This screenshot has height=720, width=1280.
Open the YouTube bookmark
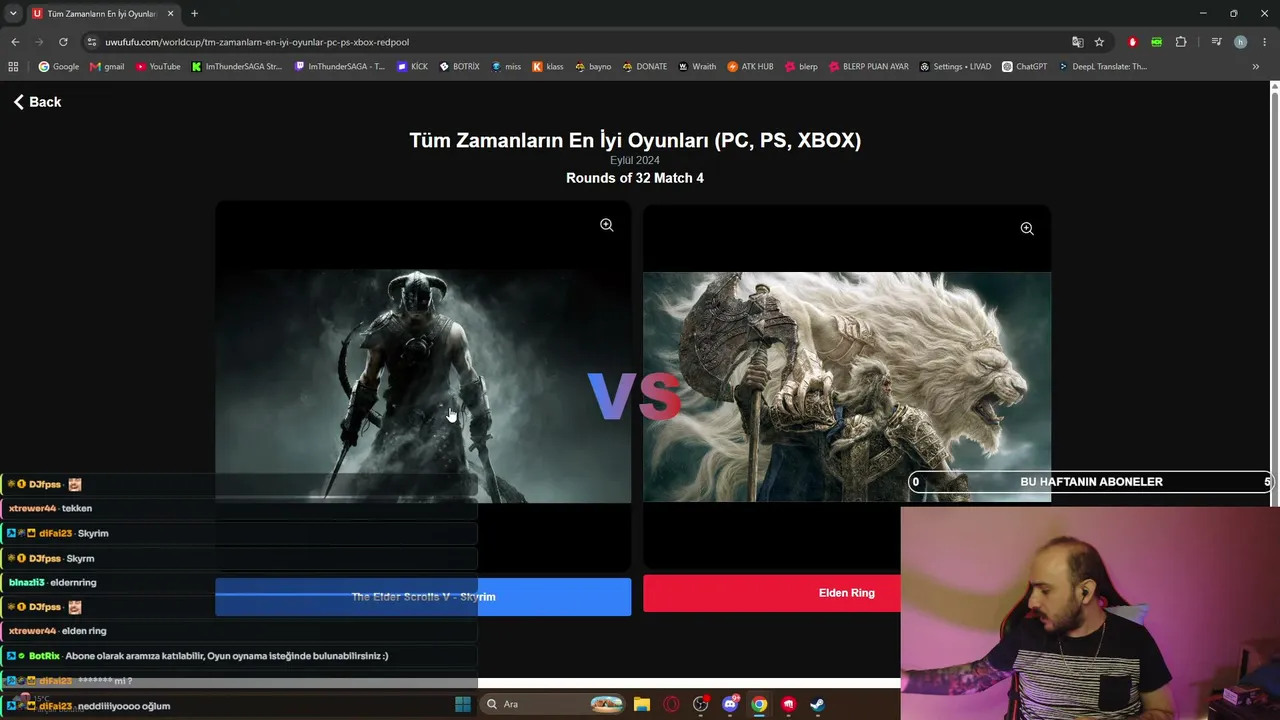(157, 67)
